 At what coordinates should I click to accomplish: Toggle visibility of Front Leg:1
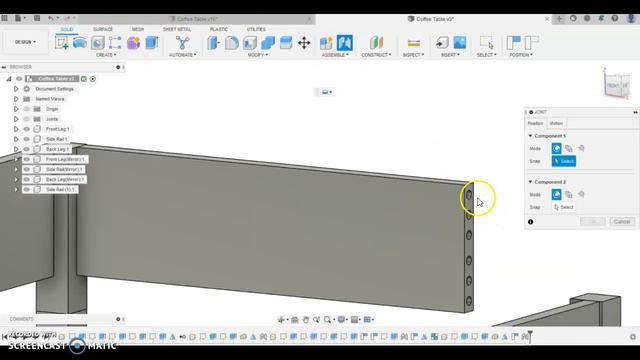click(27, 129)
